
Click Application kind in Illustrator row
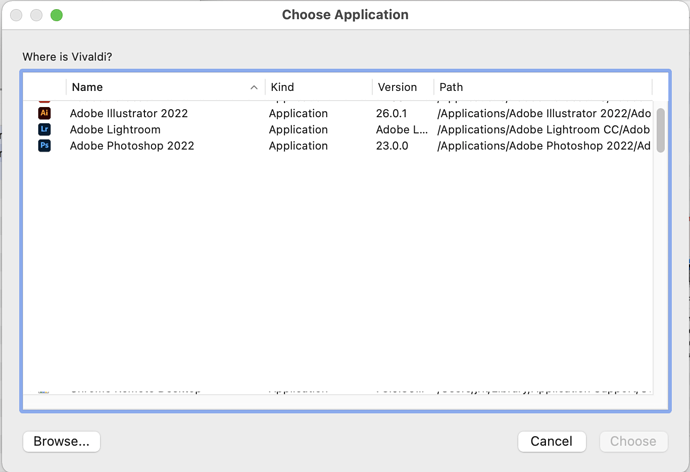(298, 113)
